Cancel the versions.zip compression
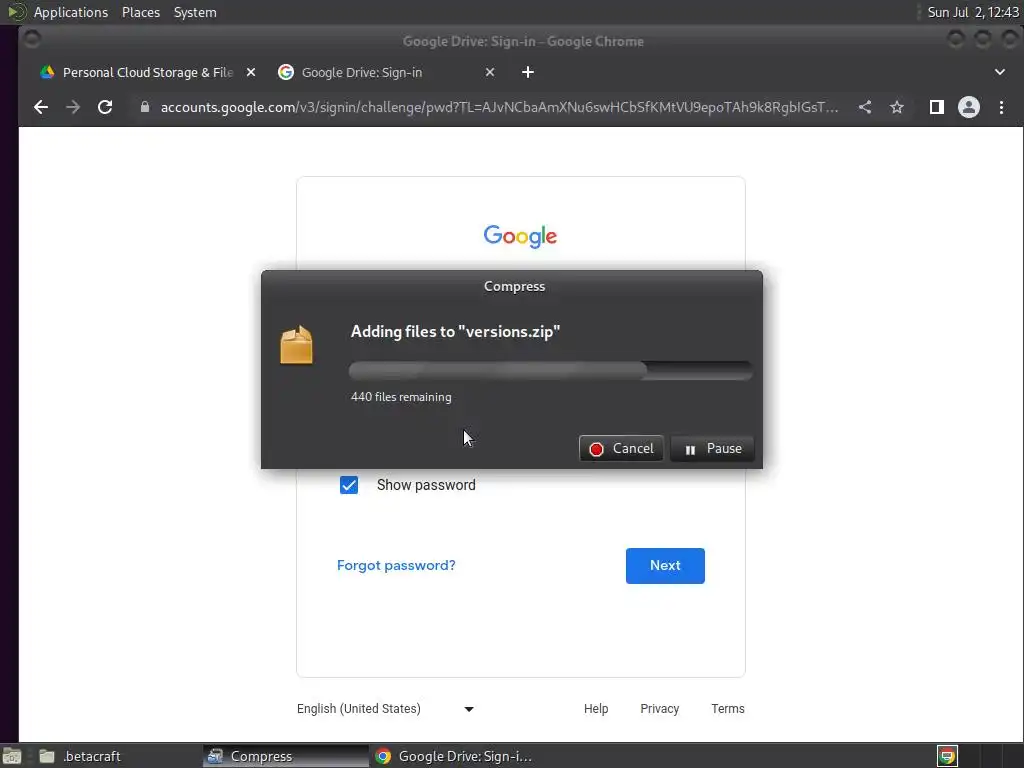This screenshot has height=768, width=1024. pos(621,449)
